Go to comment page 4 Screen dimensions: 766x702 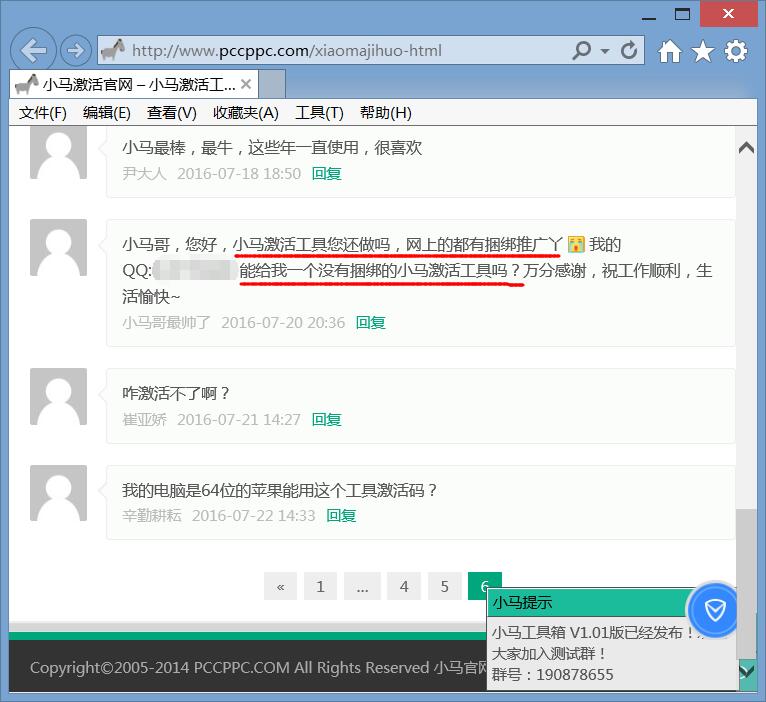click(404, 586)
